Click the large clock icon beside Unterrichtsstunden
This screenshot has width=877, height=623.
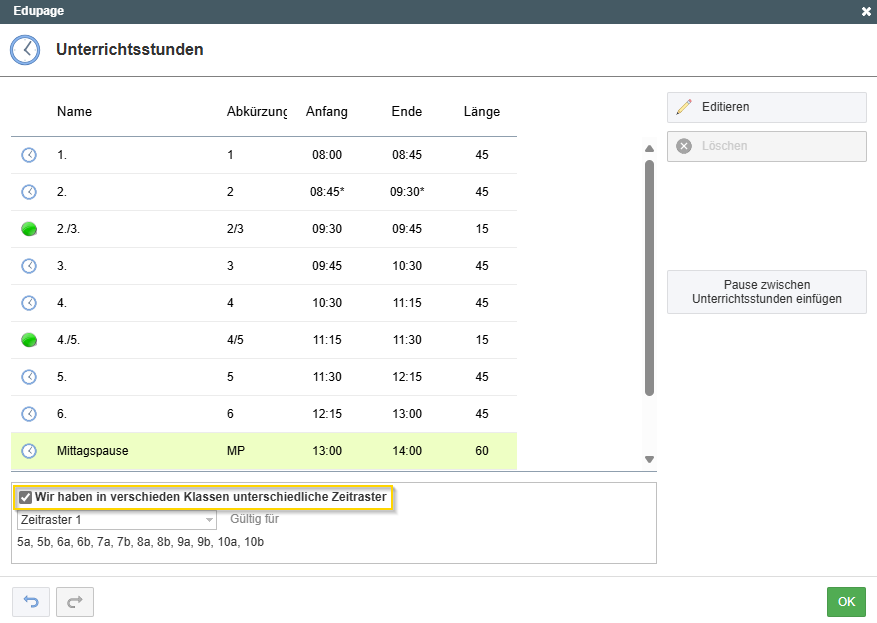click(25, 50)
